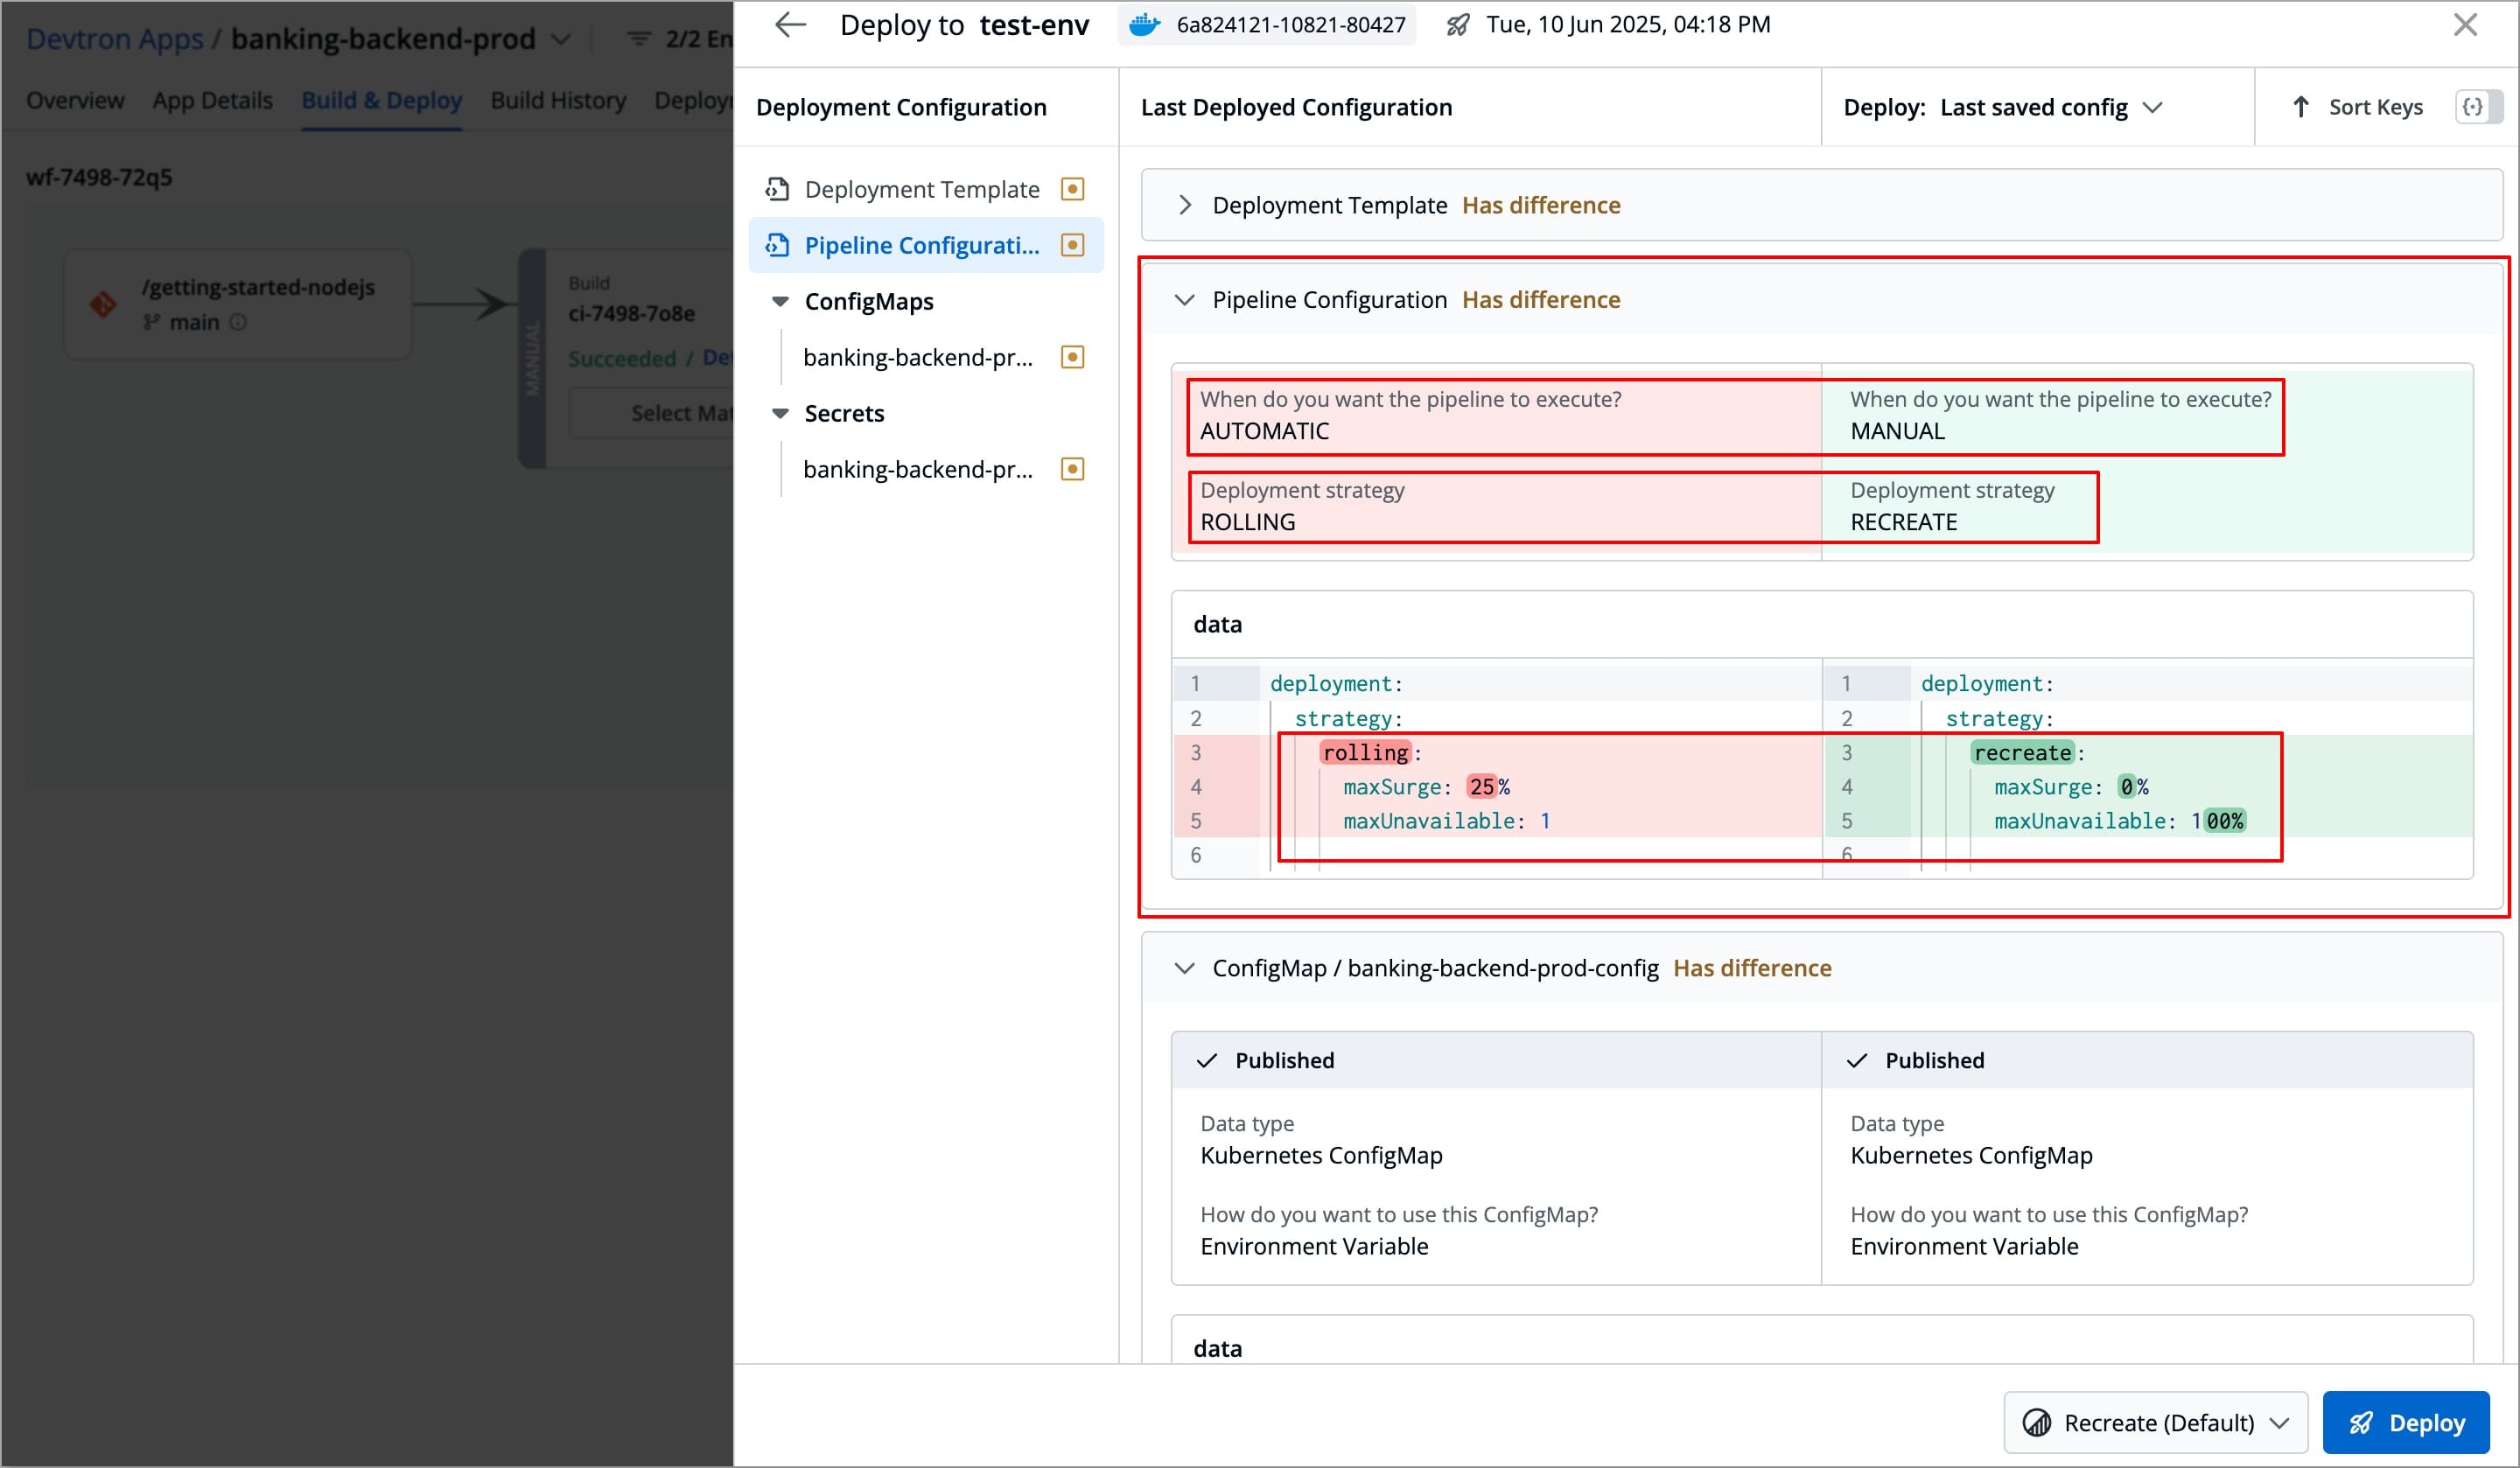Click Recreate (Default) strategy toggle button
The image size is (2520, 1468).
coord(2154,1422)
